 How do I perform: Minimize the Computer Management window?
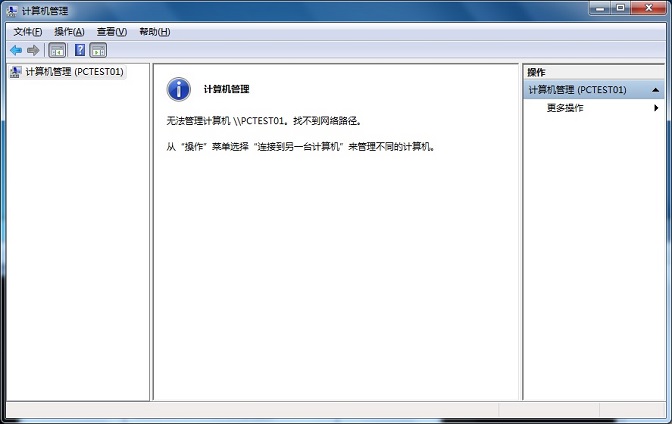[x=600, y=9]
